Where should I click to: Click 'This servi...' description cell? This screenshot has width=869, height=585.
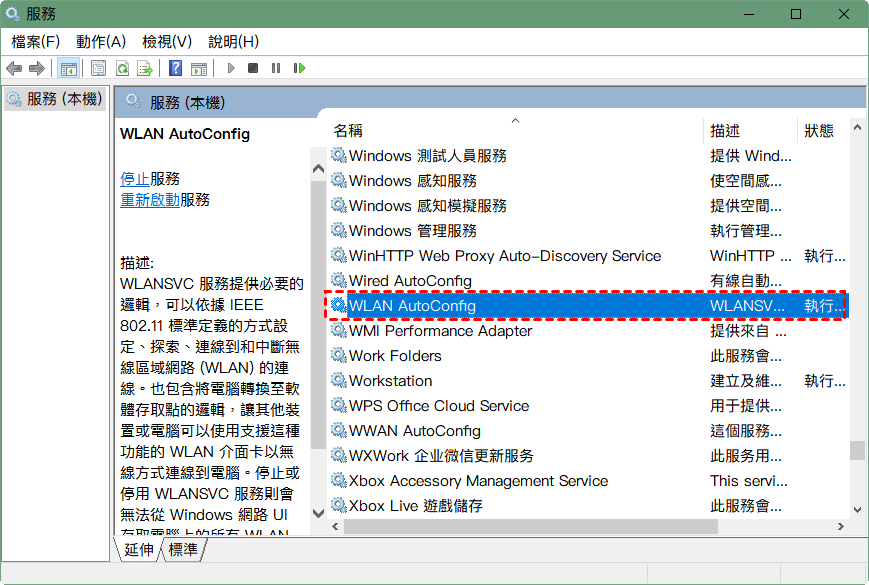[749, 480]
